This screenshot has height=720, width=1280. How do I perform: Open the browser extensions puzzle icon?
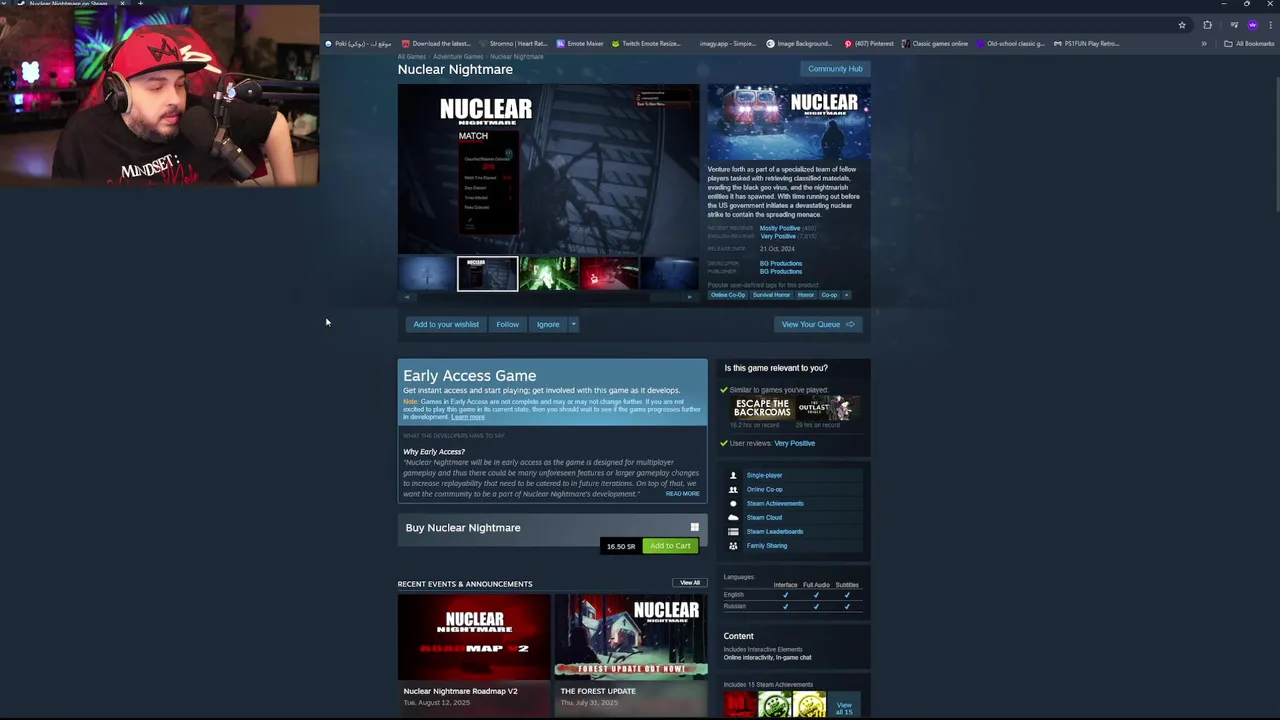point(1207,25)
